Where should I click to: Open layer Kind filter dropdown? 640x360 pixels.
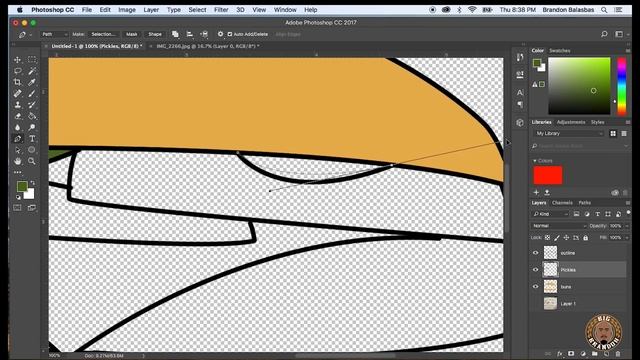pos(550,214)
